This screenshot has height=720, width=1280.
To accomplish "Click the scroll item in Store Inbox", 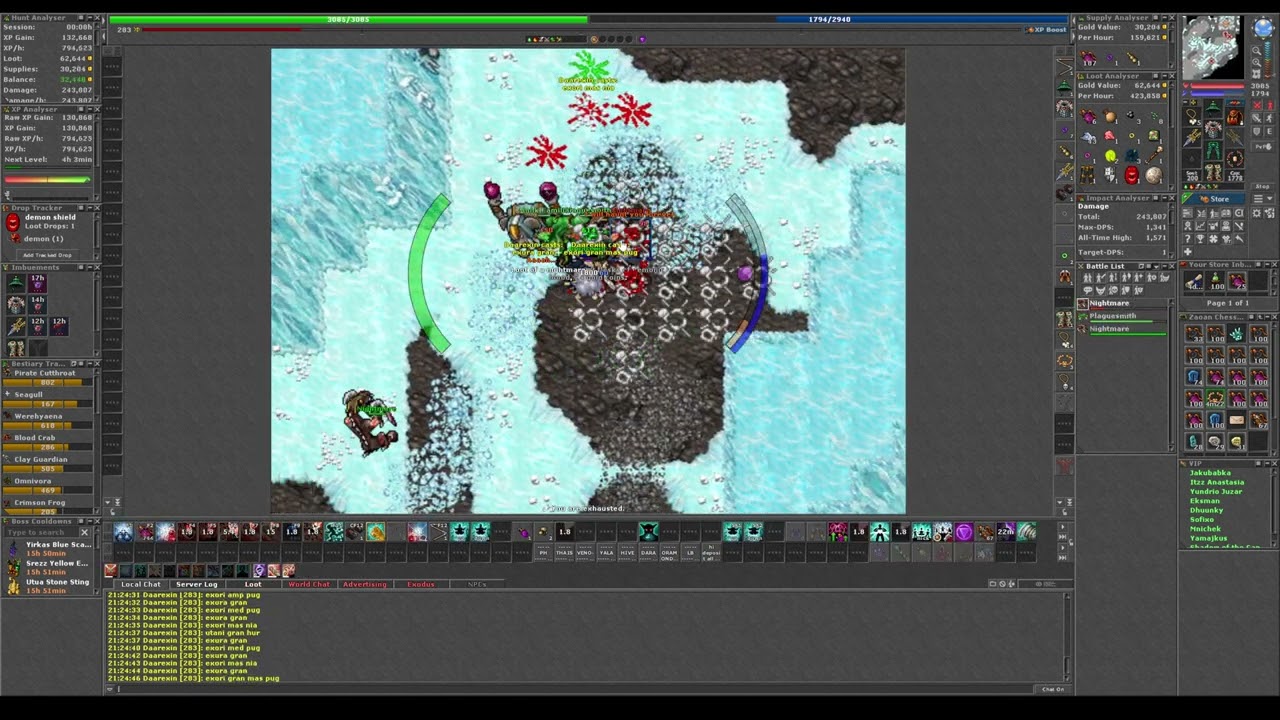I will 1194,282.
